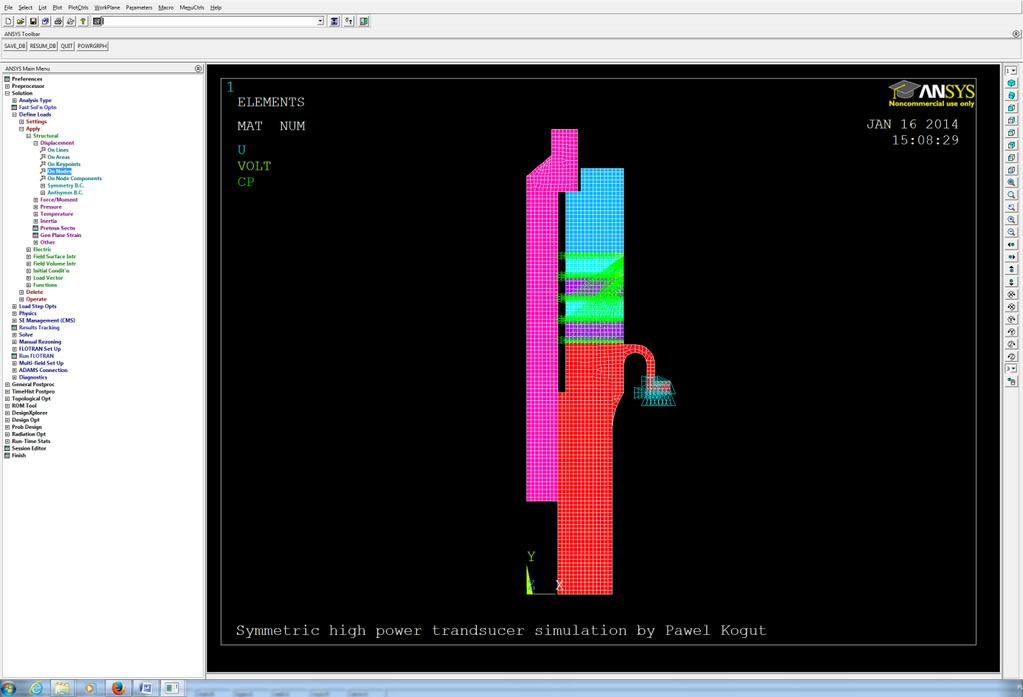Image resolution: width=1023 pixels, height=697 pixels.
Task: Click the Fit View magnifier icon
Action: (x=1011, y=183)
